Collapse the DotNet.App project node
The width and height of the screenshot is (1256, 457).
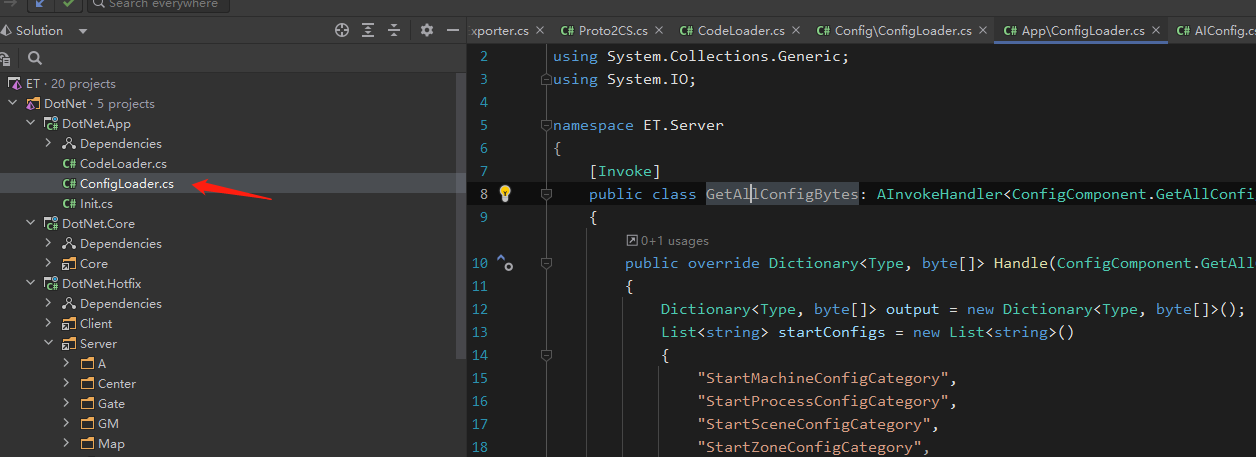click(31, 124)
